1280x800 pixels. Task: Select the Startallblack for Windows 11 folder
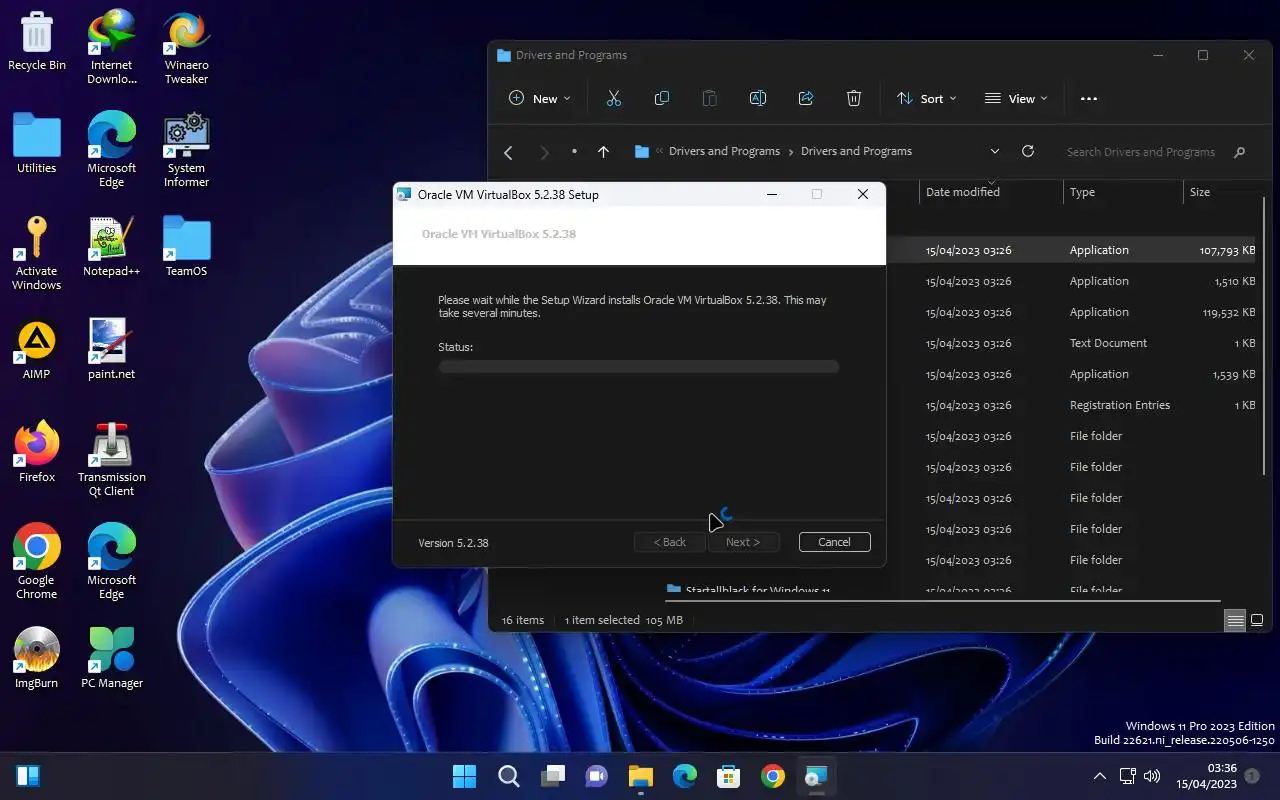pos(757,590)
